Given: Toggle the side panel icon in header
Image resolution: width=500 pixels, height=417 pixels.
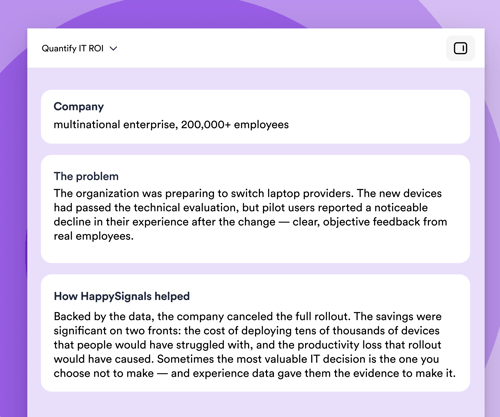Looking at the screenshot, I should [460, 48].
